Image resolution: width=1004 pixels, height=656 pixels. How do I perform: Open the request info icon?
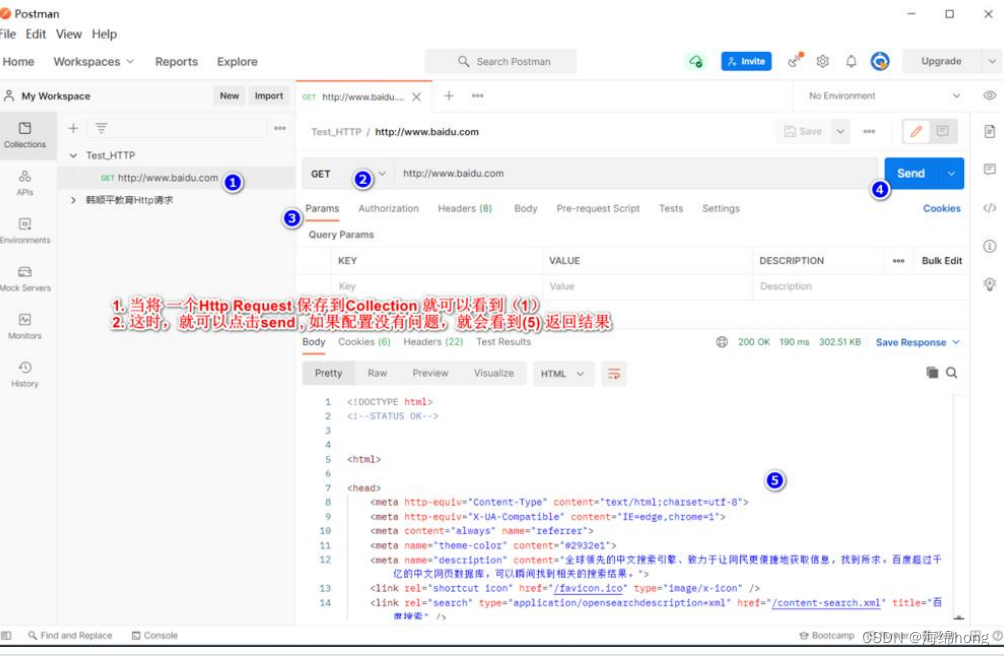click(x=989, y=246)
